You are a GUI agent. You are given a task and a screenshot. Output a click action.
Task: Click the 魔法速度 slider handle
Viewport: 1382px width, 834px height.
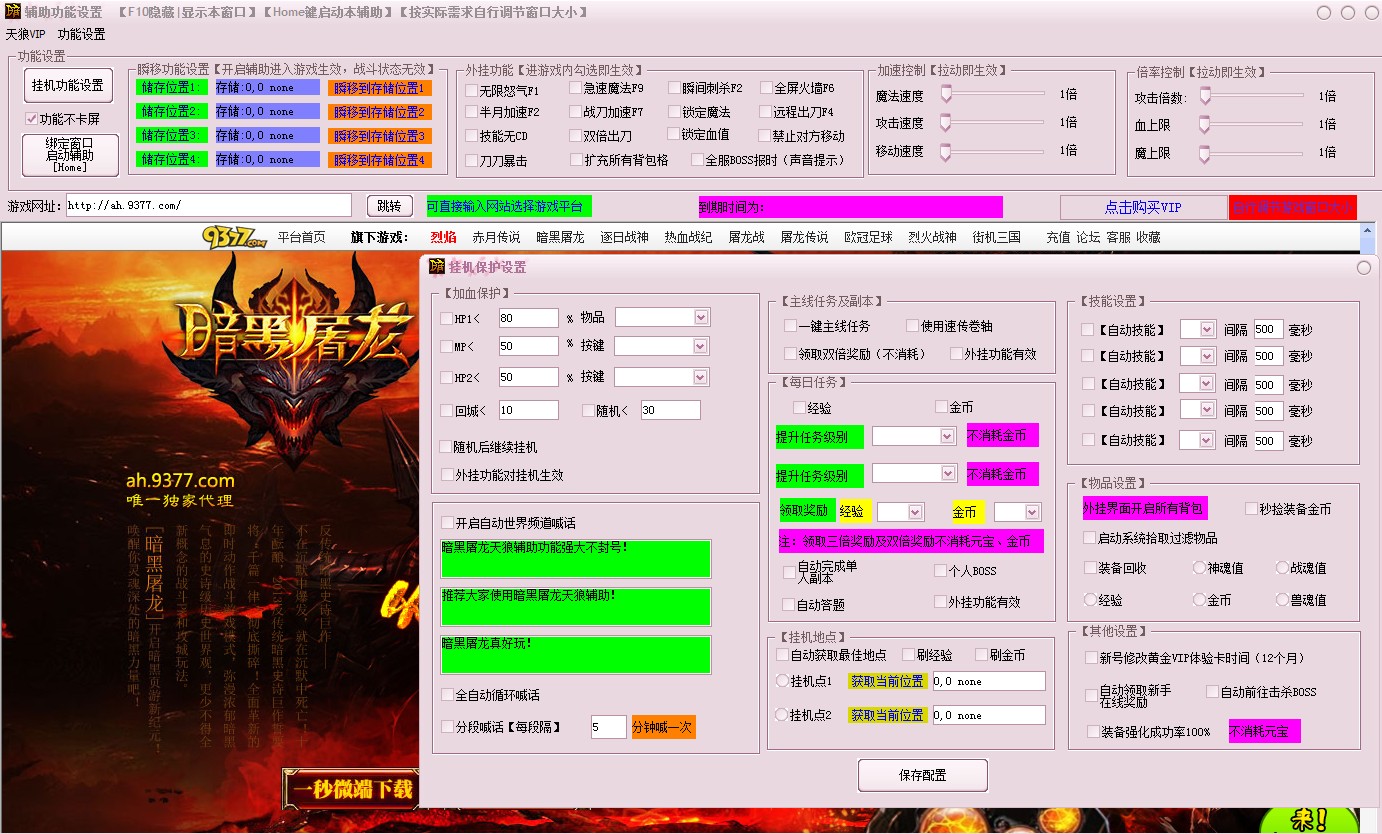[945, 95]
